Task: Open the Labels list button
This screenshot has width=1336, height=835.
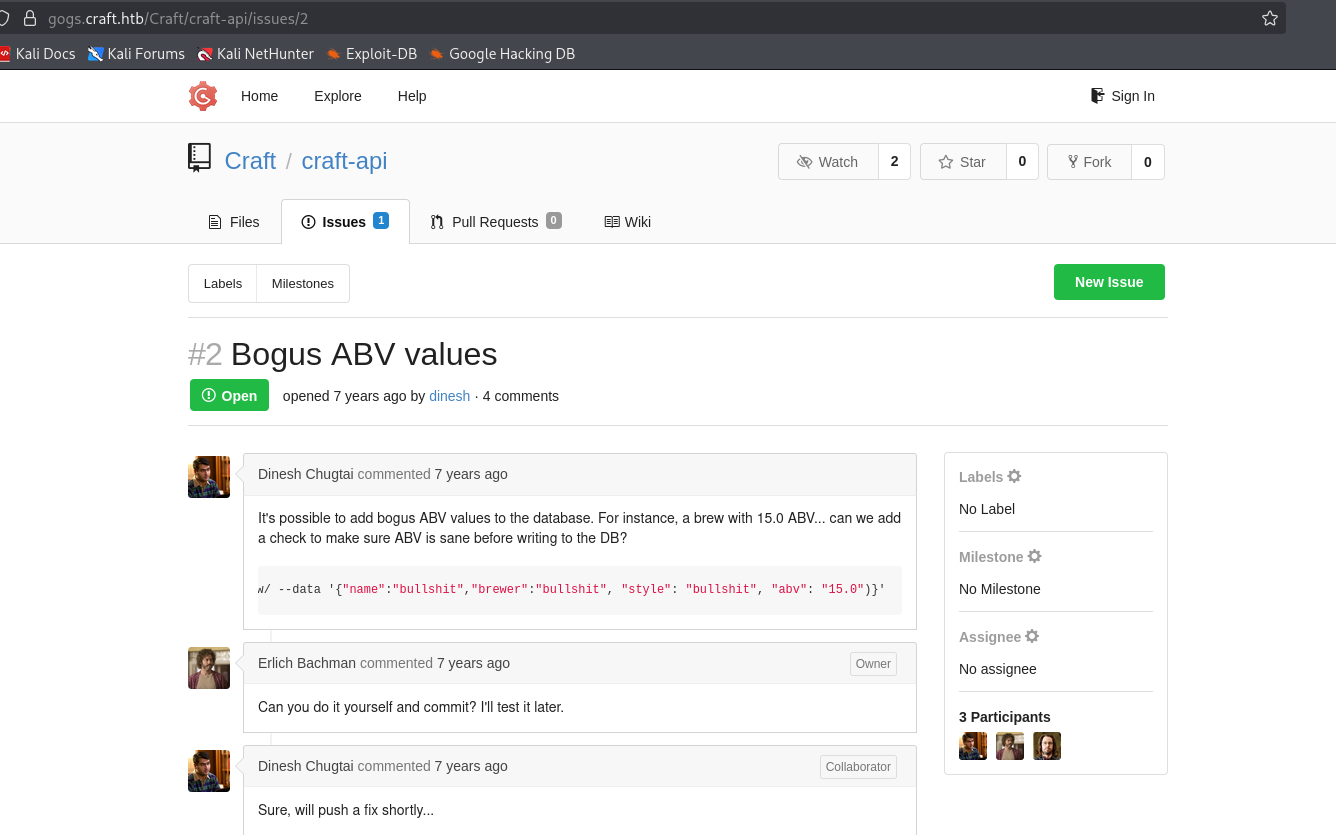Action: [x=223, y=284]
